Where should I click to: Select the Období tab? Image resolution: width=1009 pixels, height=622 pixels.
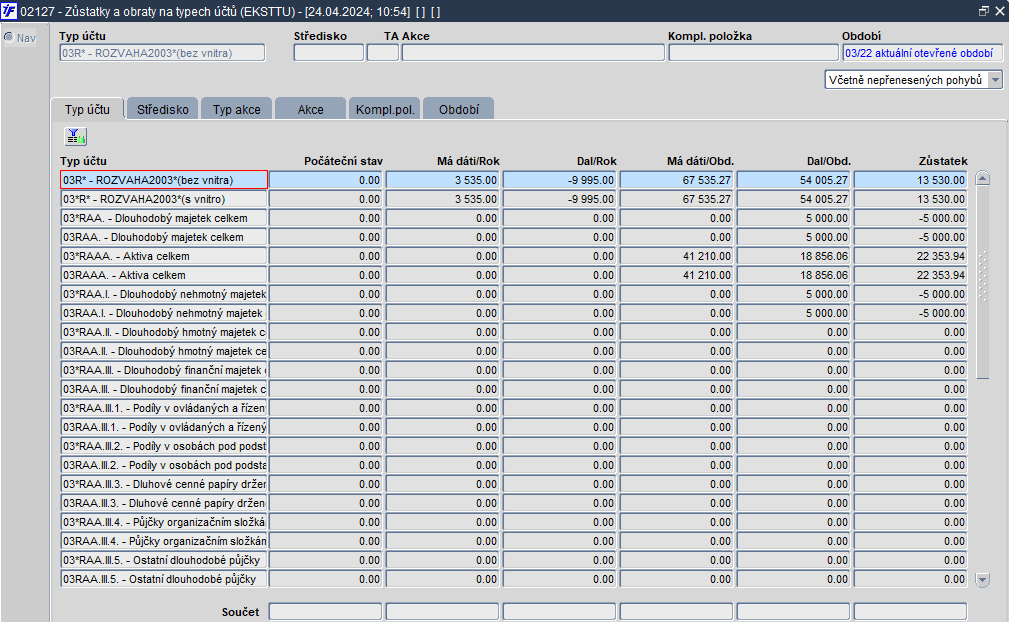459,109
